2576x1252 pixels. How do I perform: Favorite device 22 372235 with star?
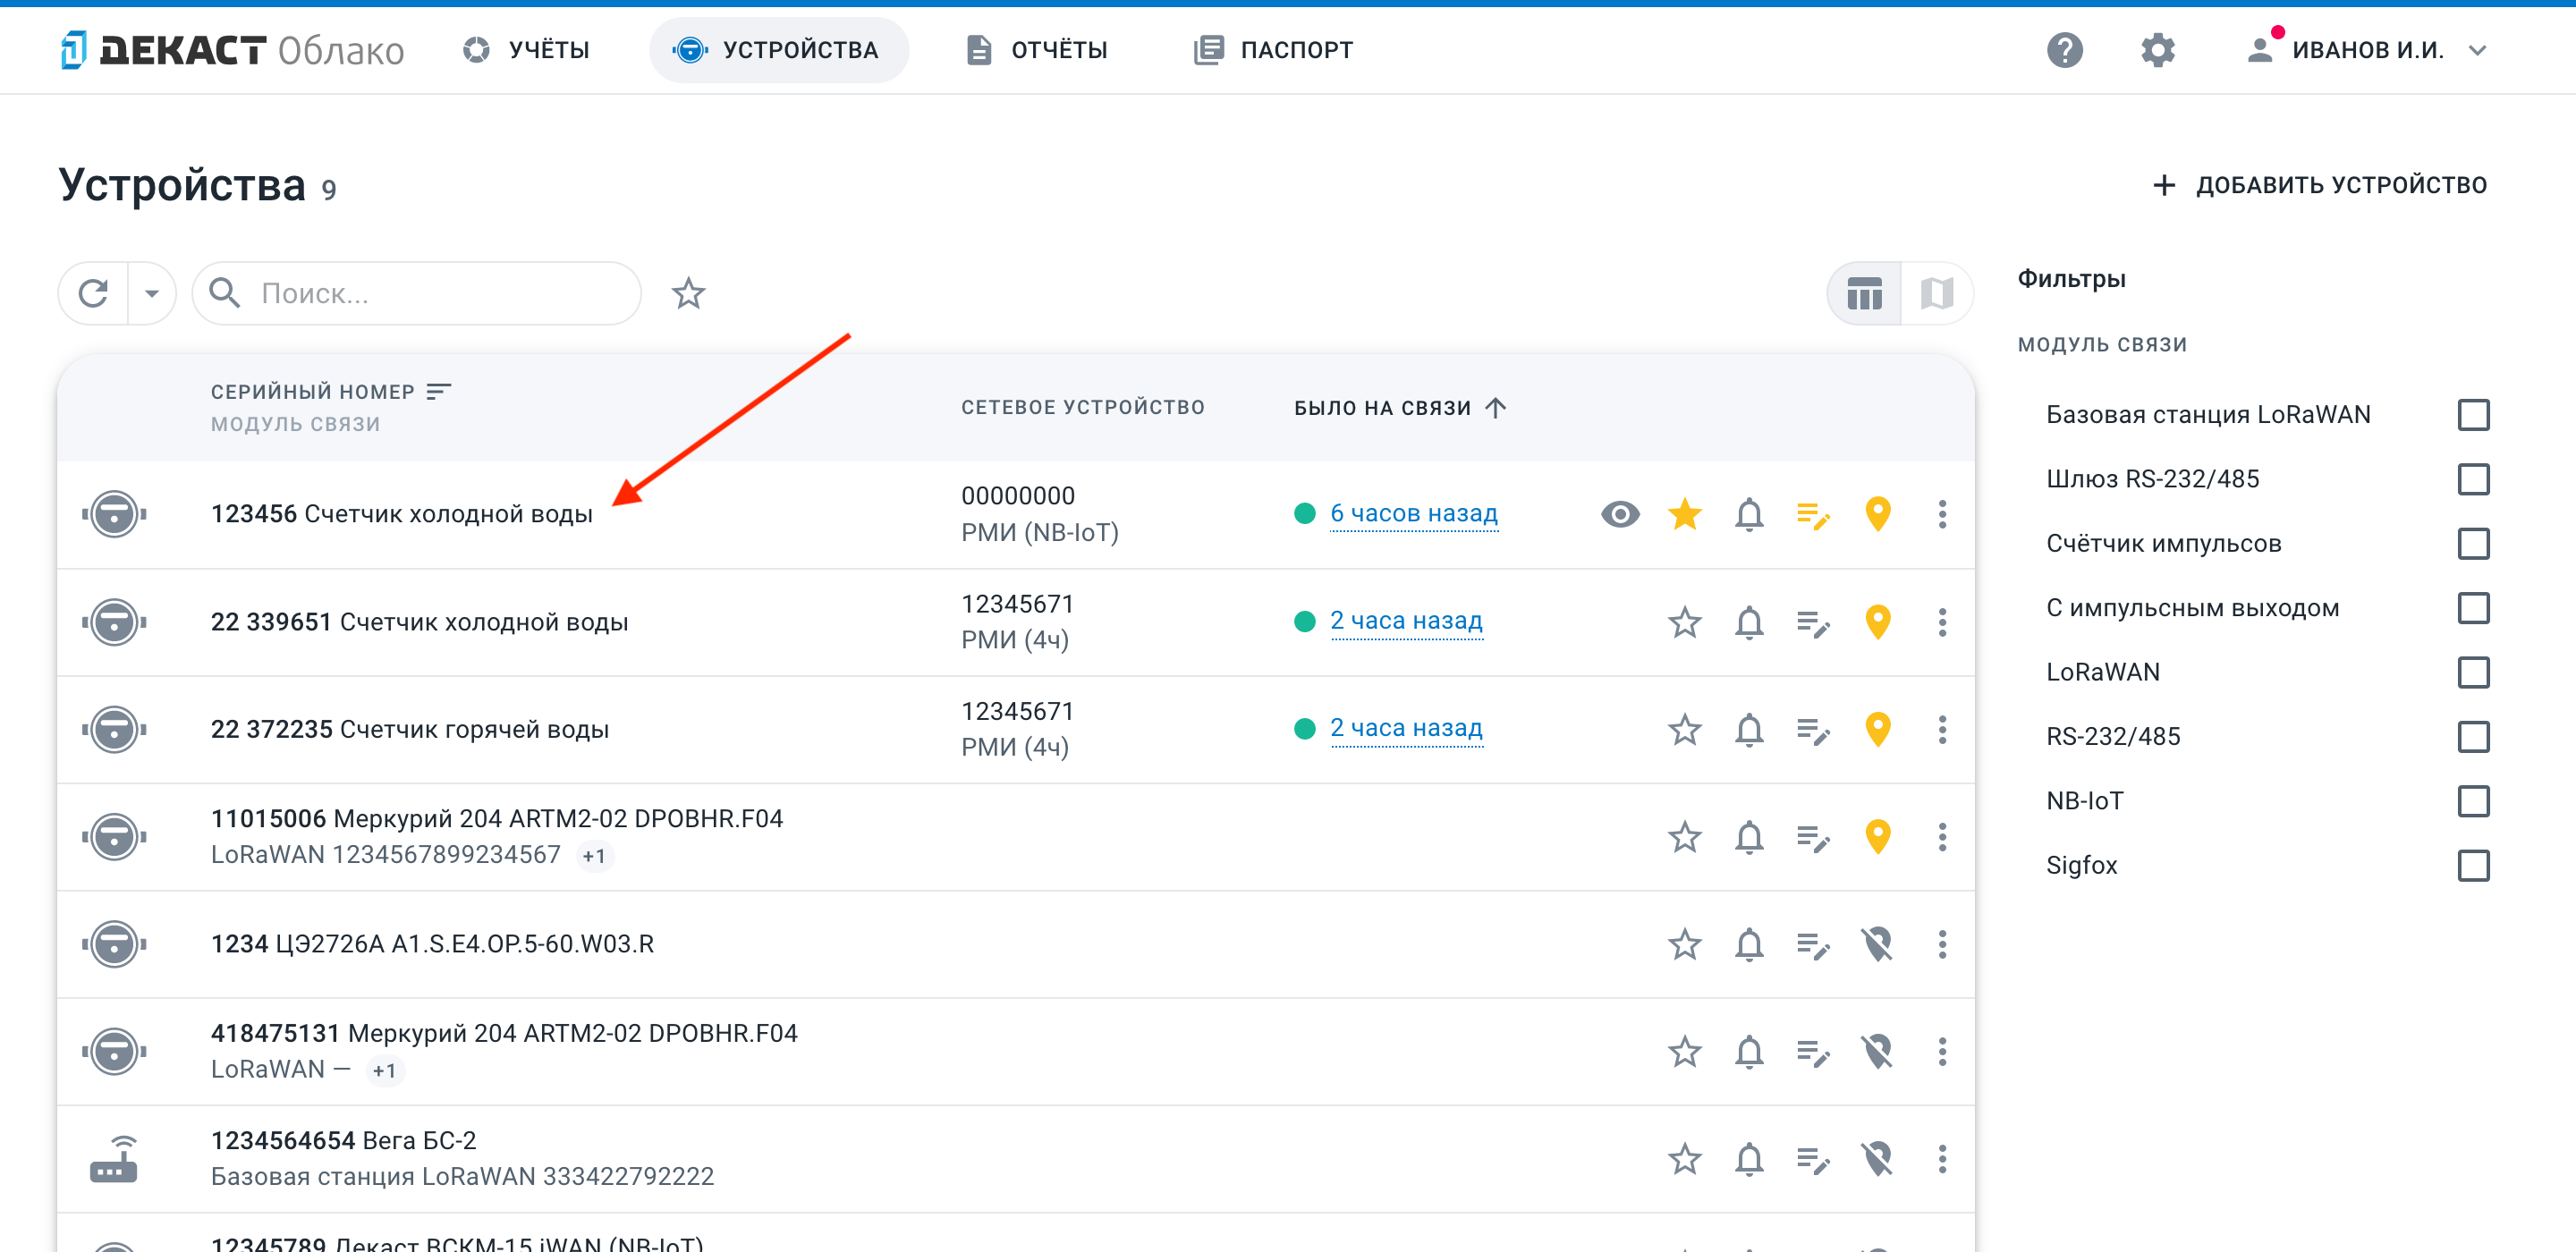[x=1685, y=729]
